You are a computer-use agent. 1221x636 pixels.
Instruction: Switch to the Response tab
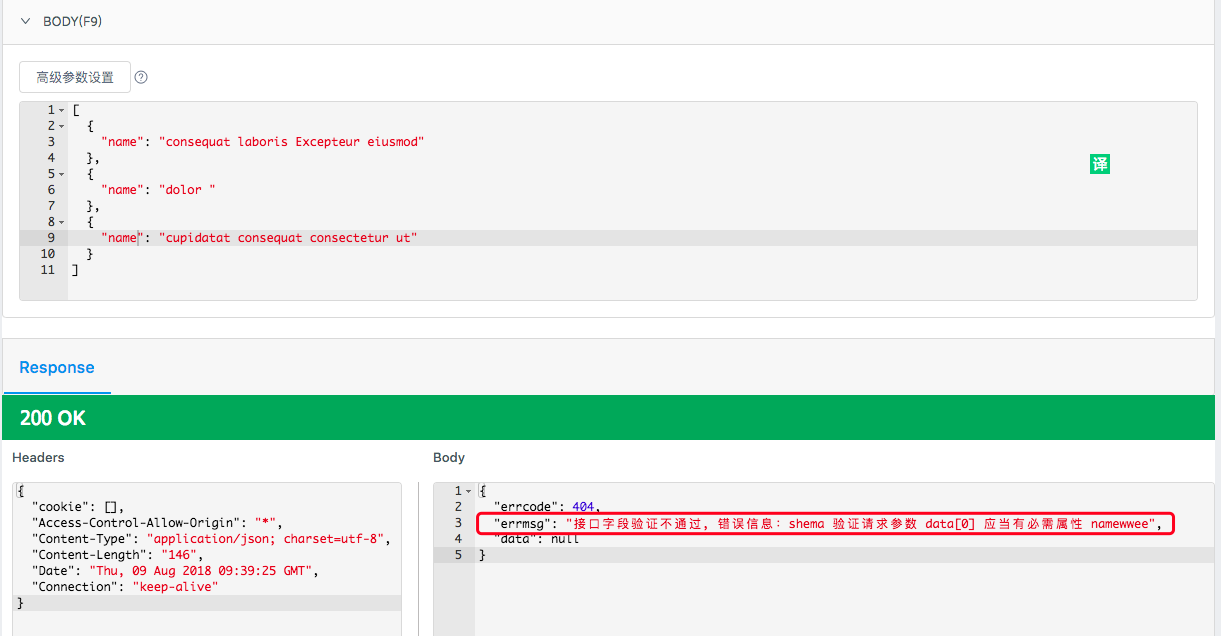pos(57,368)
